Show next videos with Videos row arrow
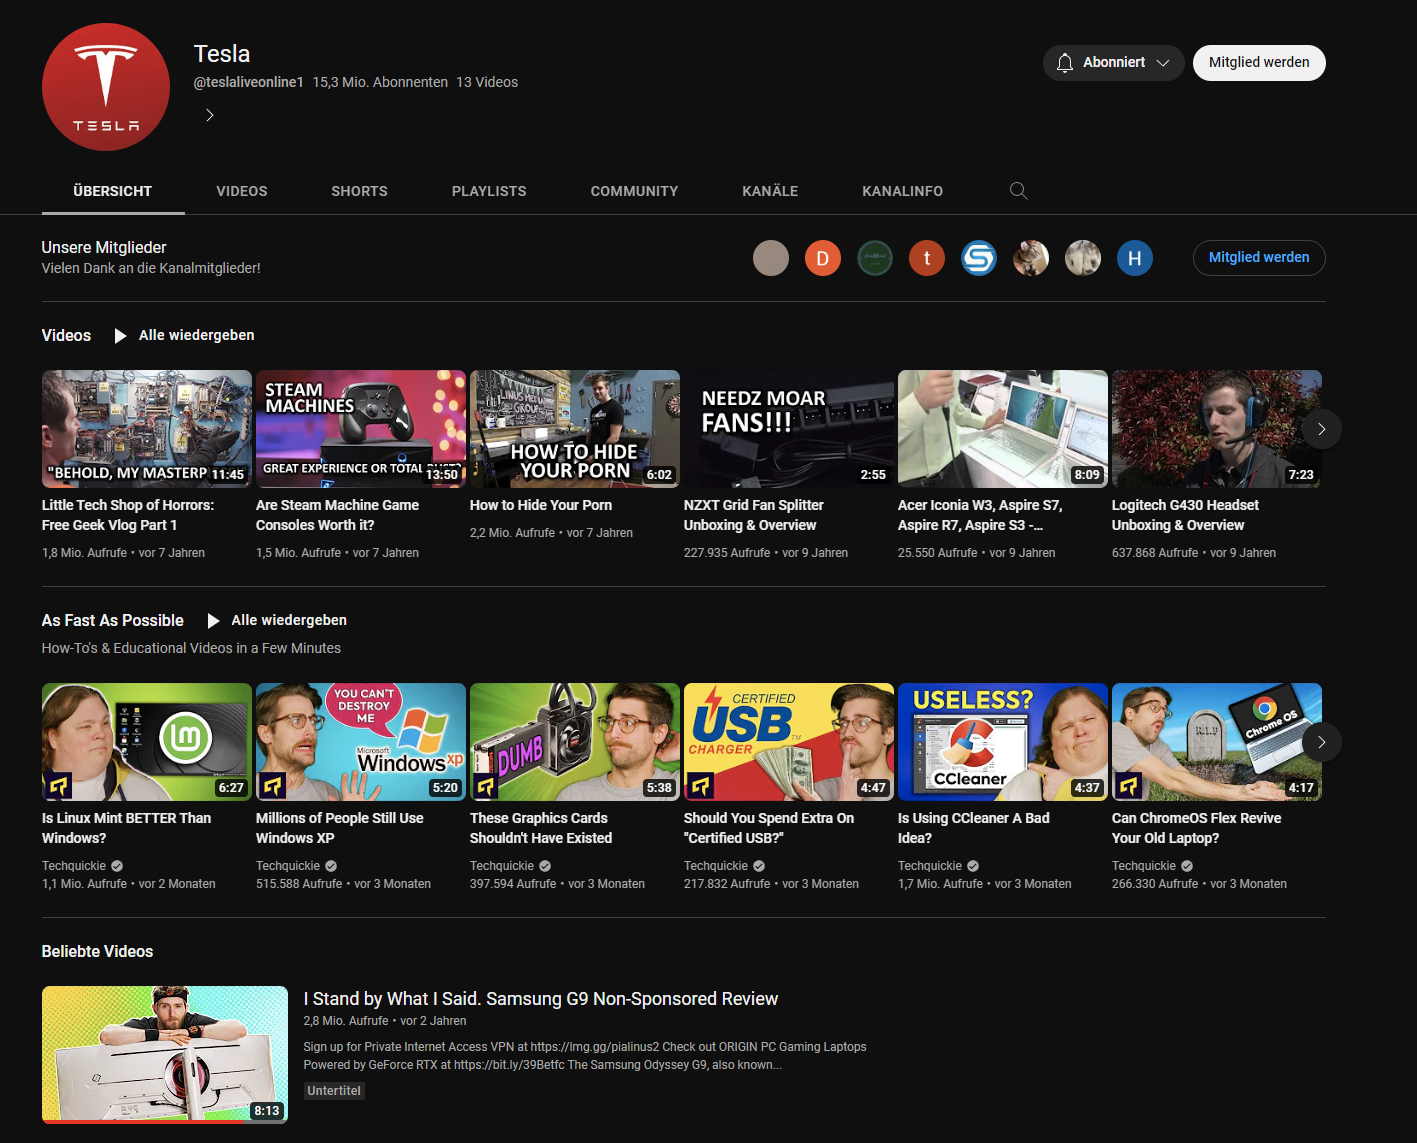 click(1321, 429)
